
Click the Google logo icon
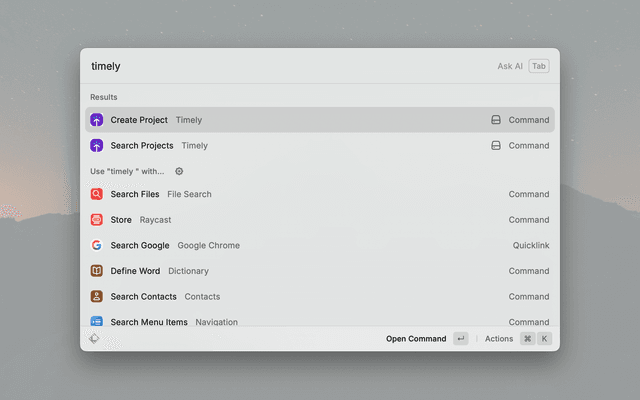pyautogui.click(x=97, y=245)
